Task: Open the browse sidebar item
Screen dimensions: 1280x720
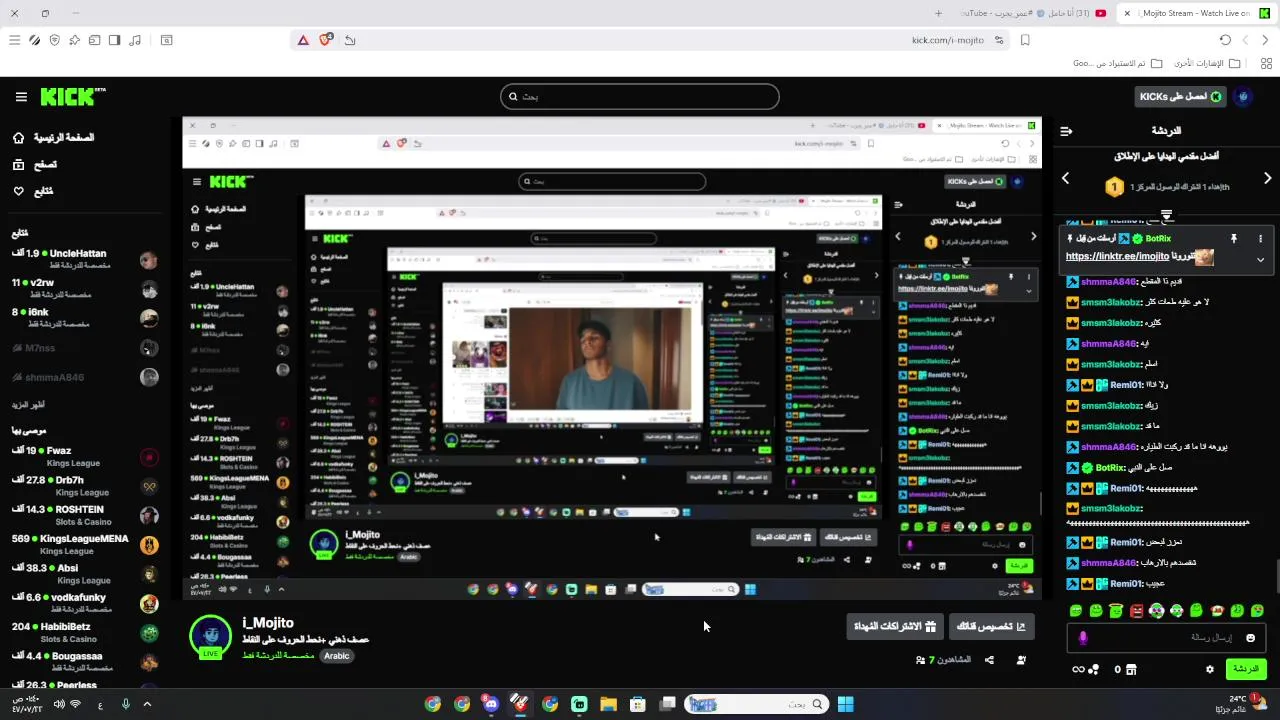Action: tap(35, 164)
